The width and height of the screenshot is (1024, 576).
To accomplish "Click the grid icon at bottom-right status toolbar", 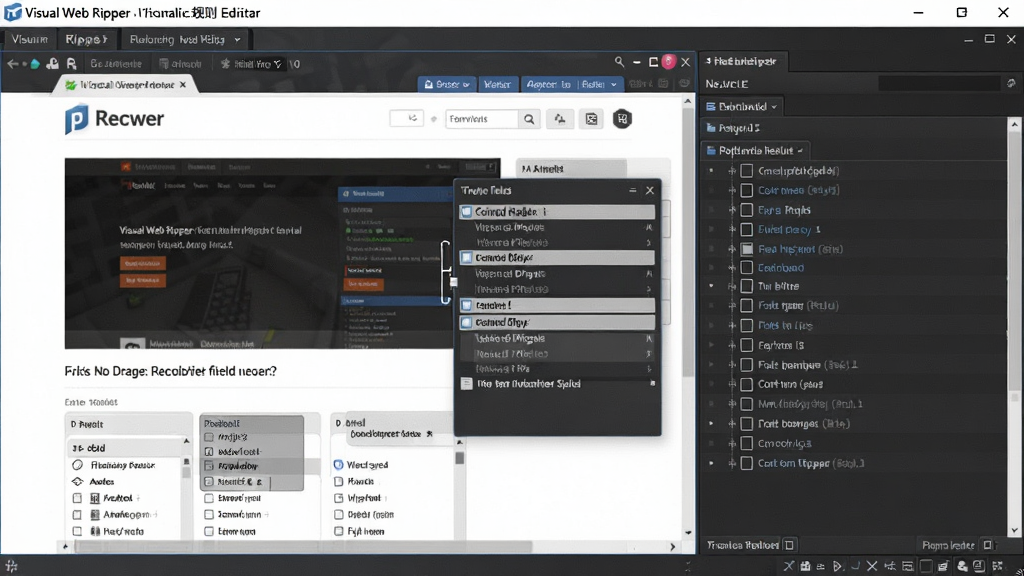I will click(997, 566).
